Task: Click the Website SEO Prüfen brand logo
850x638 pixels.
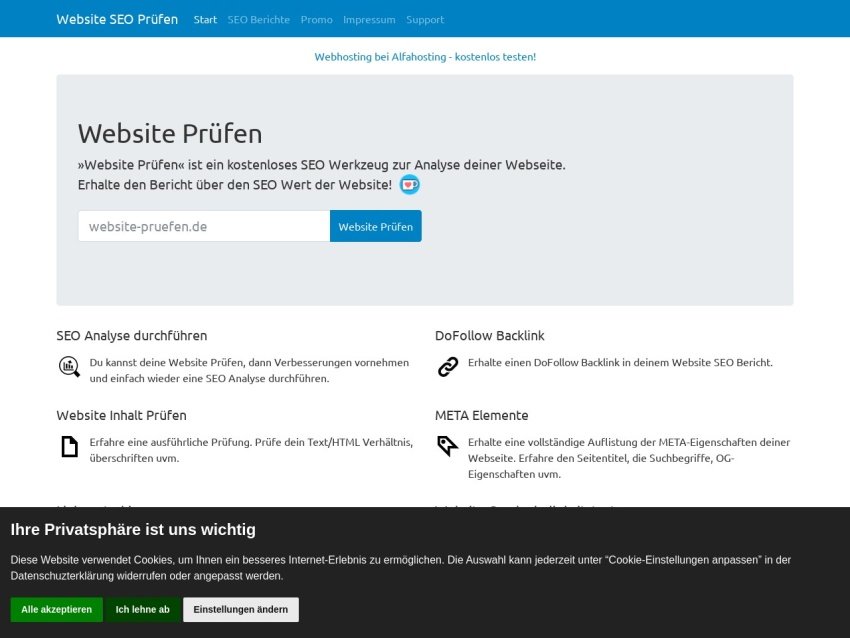Action: point(117,19)
